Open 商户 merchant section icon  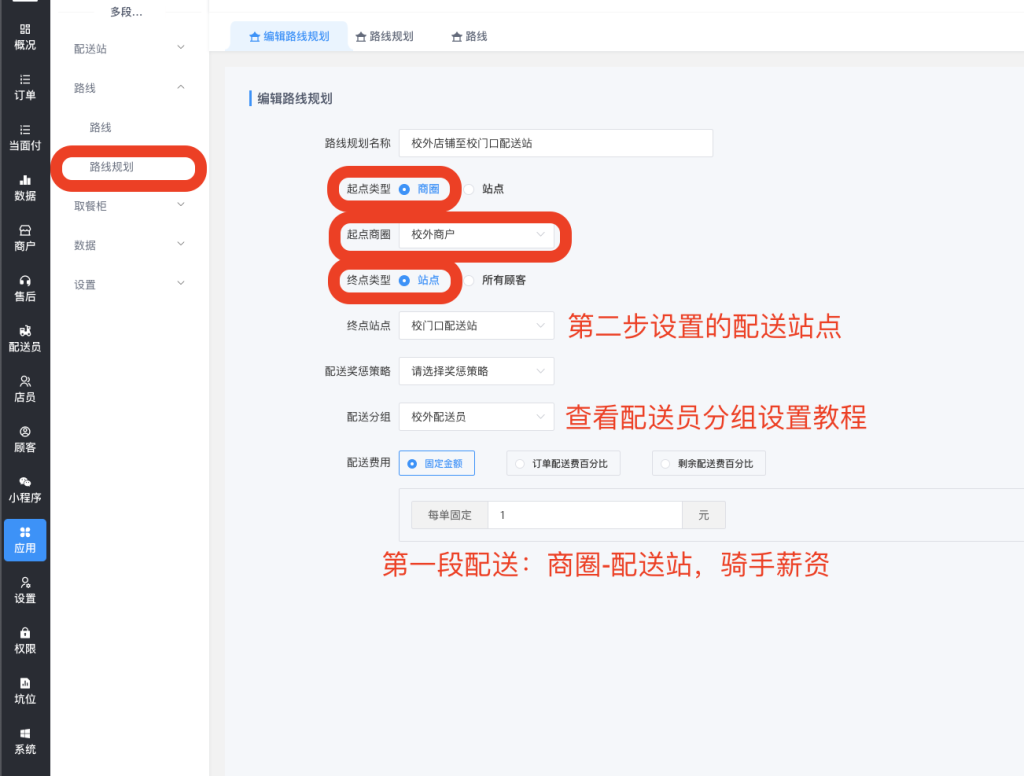pos(25,237)
